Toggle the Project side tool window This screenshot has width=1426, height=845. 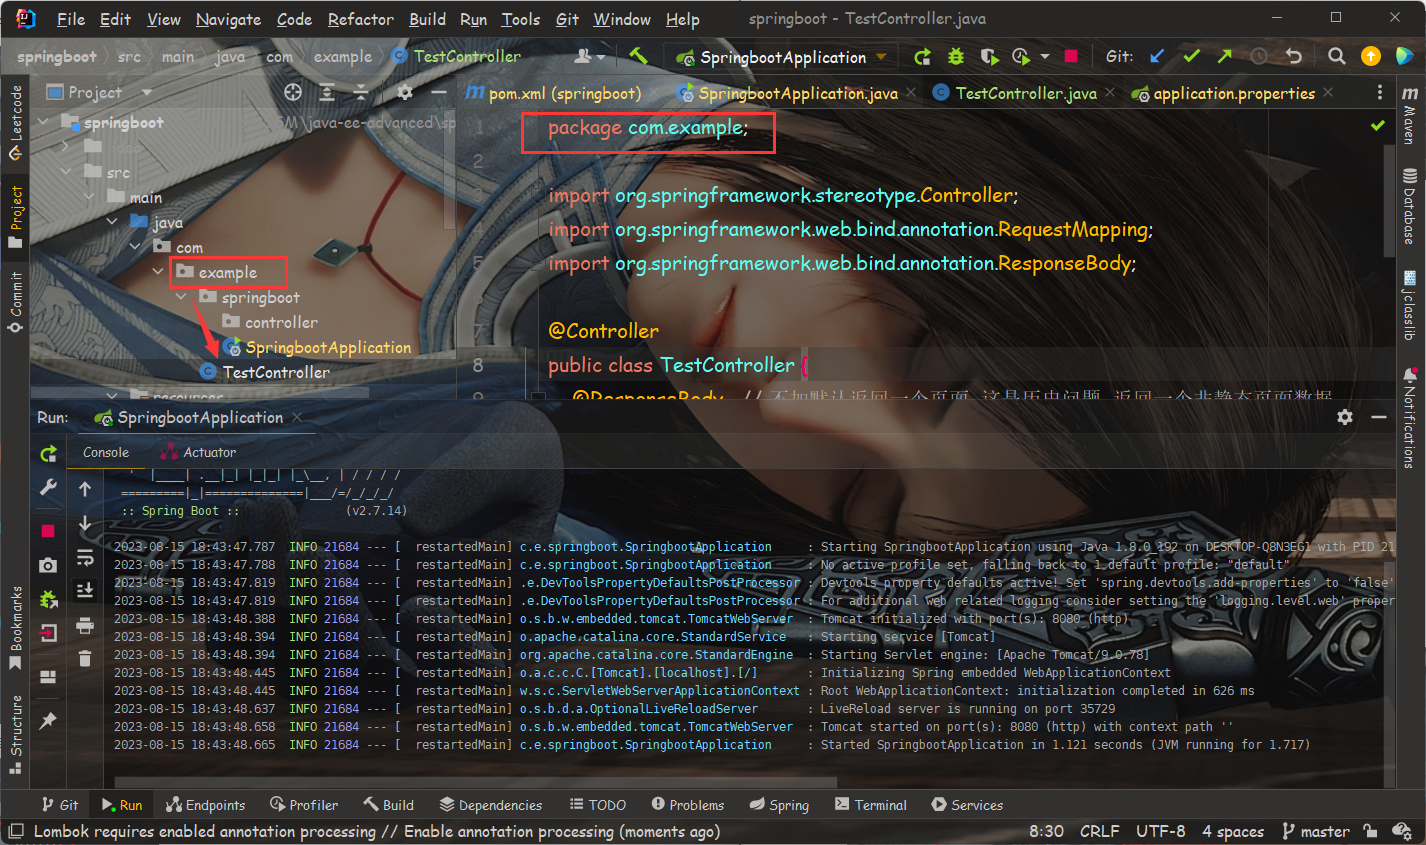[x=15, y=217]
